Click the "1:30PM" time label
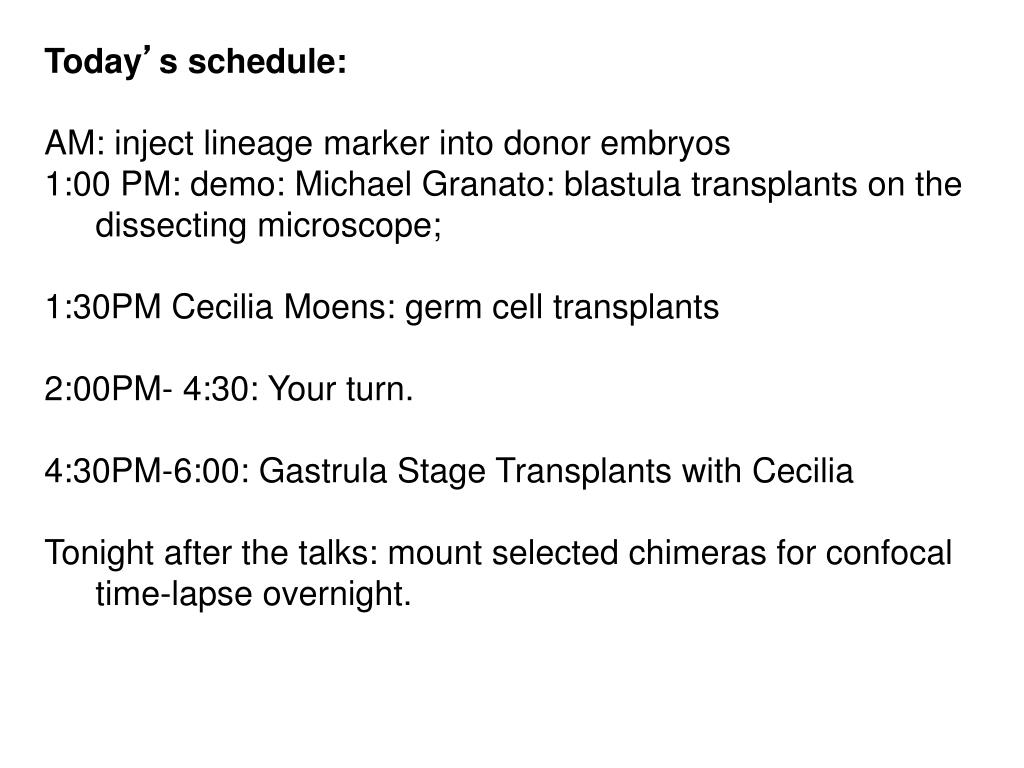Viewport: 1024px width, 768px height. pyautogui.click(x=103, y=307)
